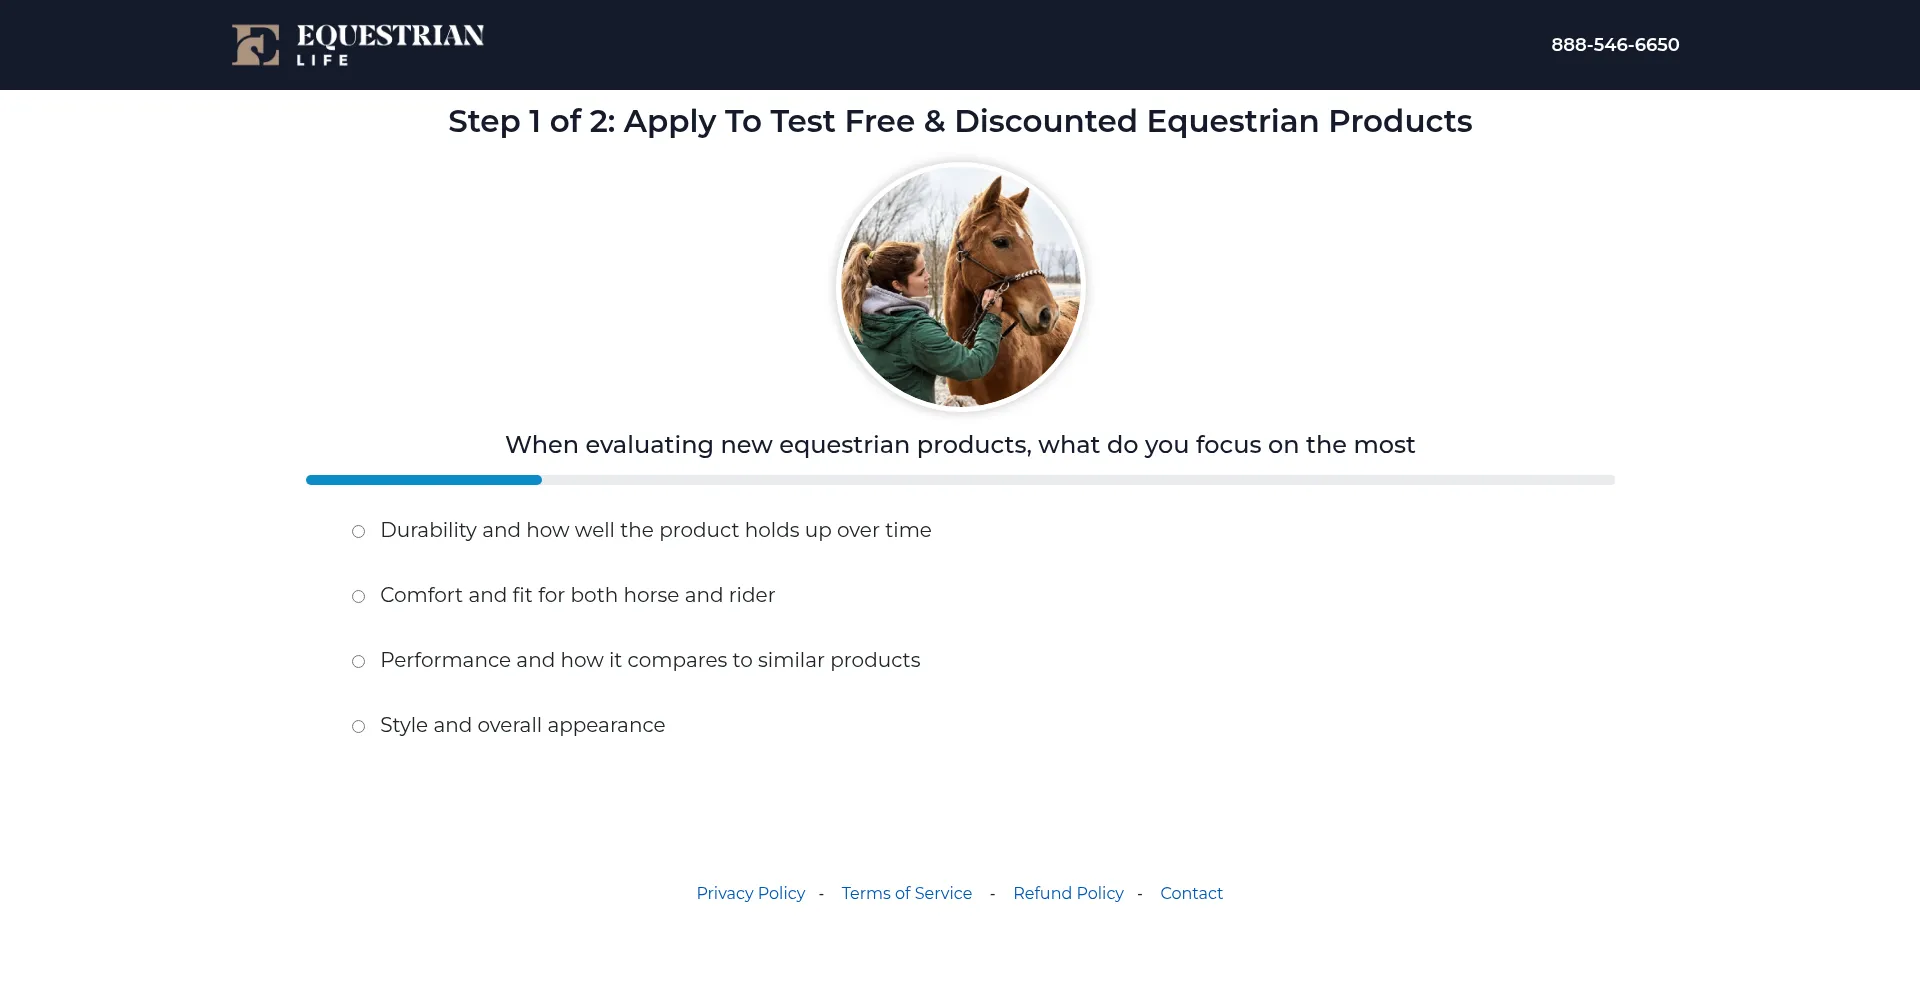The image size is (1920, 993).
Task: Click the 'Style and overall appearance' answer text
Action: pos(522,725)
